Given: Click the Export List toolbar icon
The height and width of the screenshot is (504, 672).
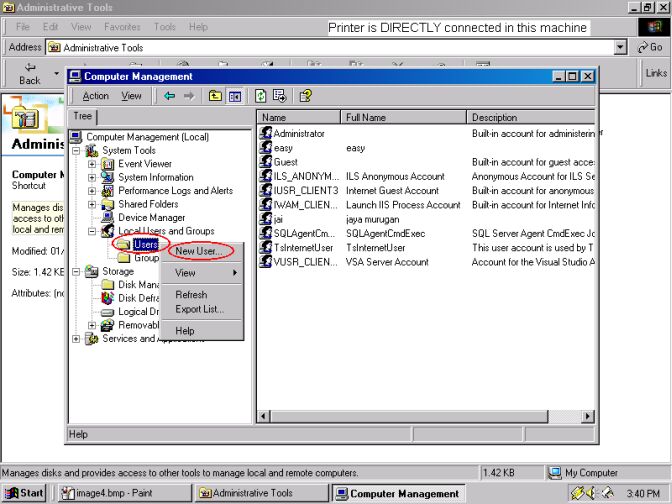Looking at the screenshot, I should click(280, 96).
